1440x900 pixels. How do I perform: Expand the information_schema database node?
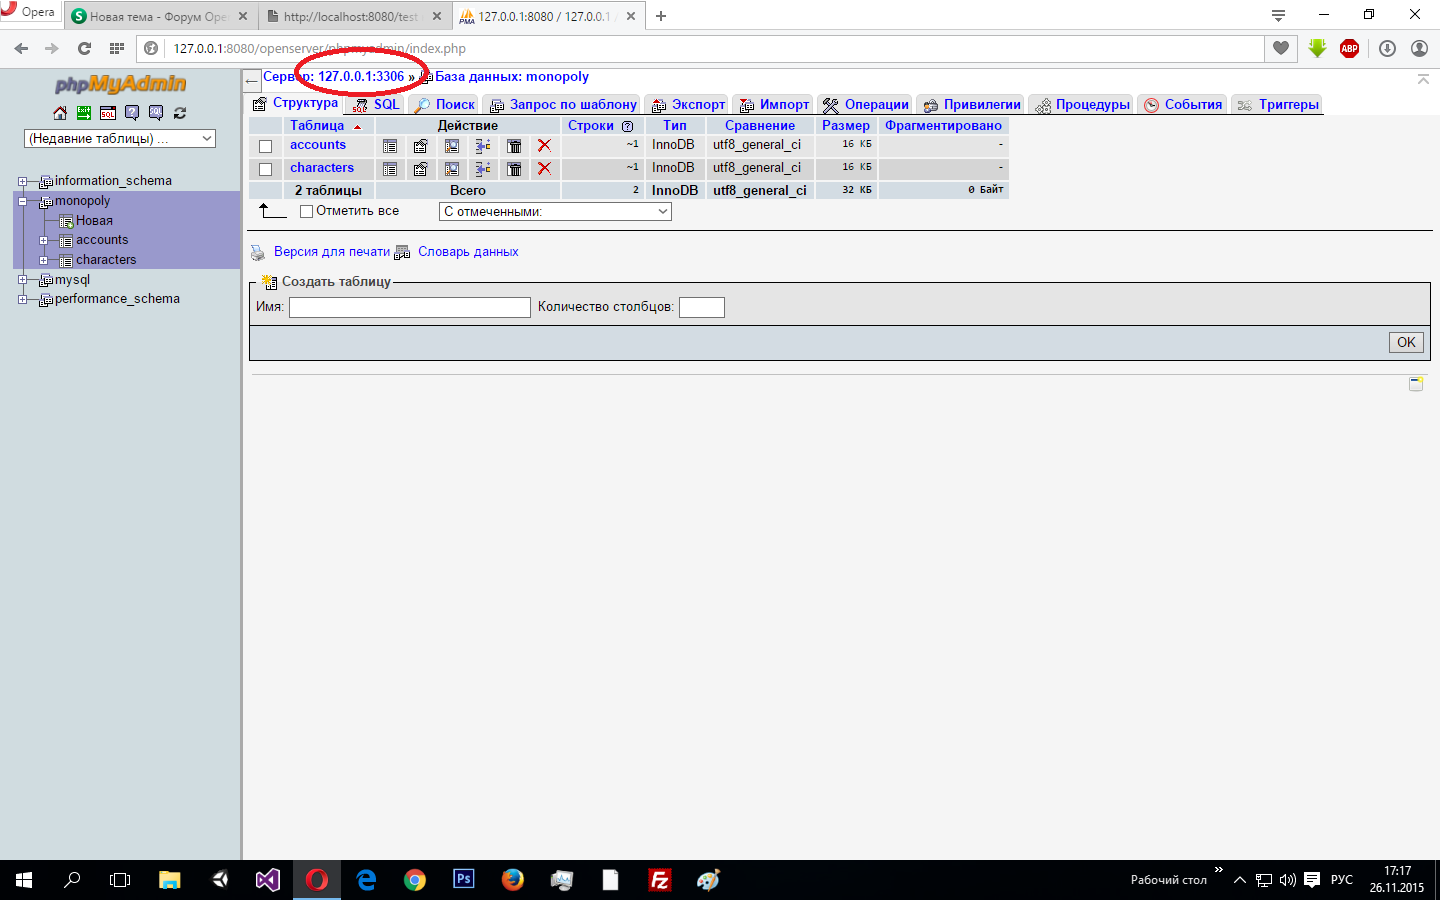tap(22, 181)
